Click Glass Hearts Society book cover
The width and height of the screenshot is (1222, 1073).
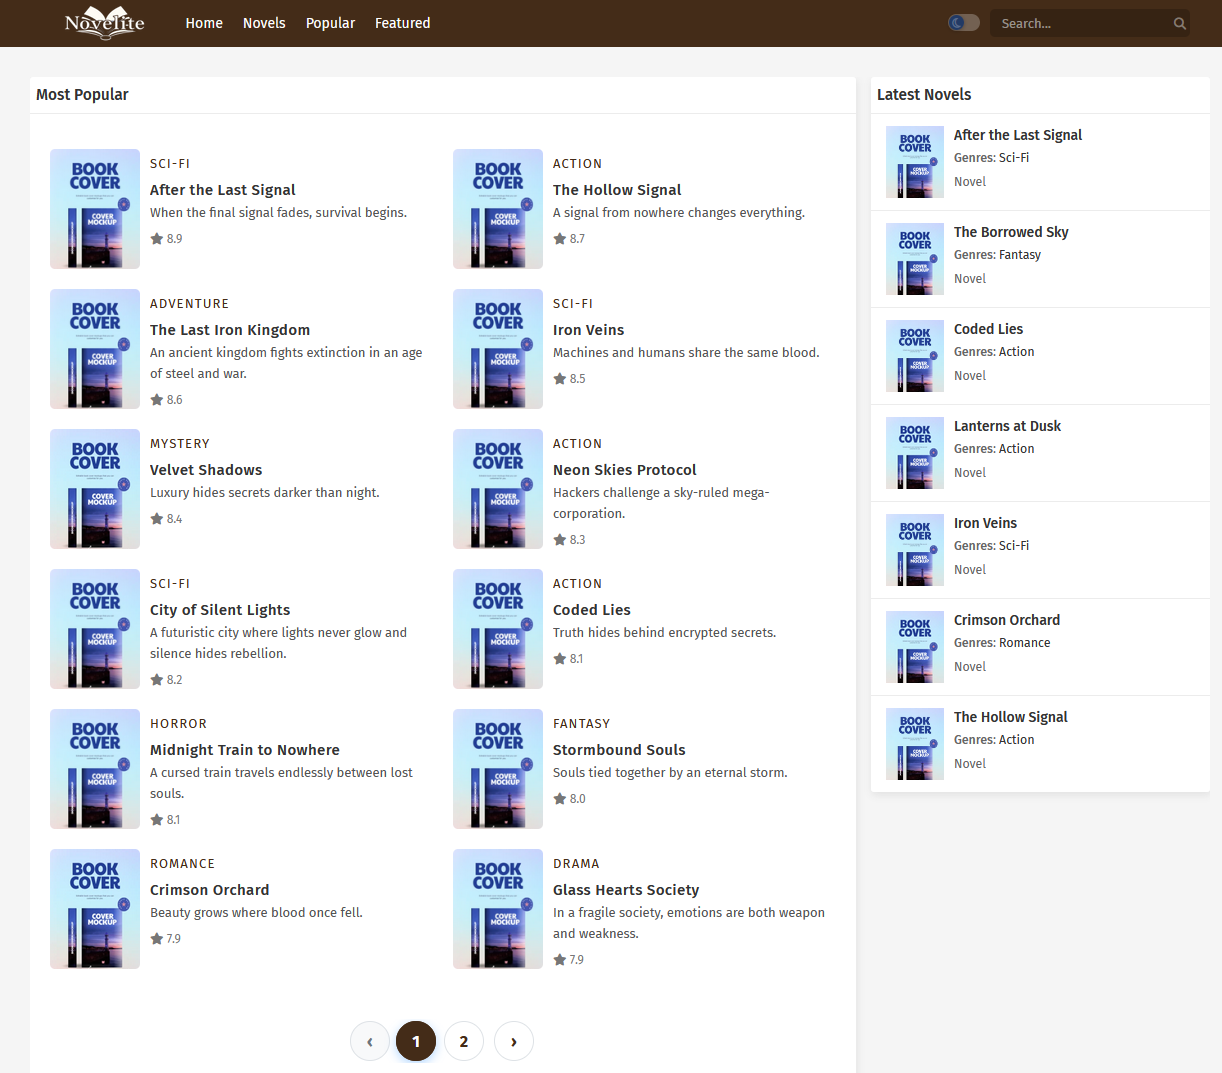tap(498, 909)
